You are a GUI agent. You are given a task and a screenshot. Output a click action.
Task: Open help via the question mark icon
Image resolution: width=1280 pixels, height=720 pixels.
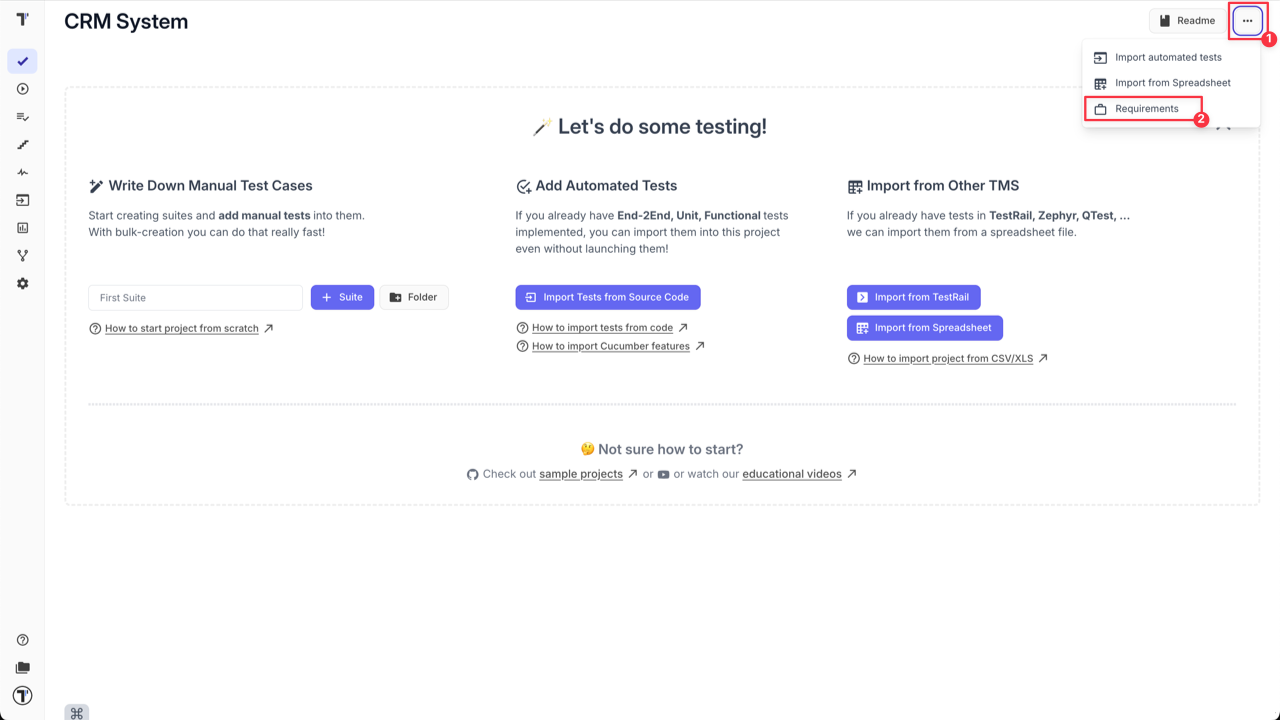point(22,639)
